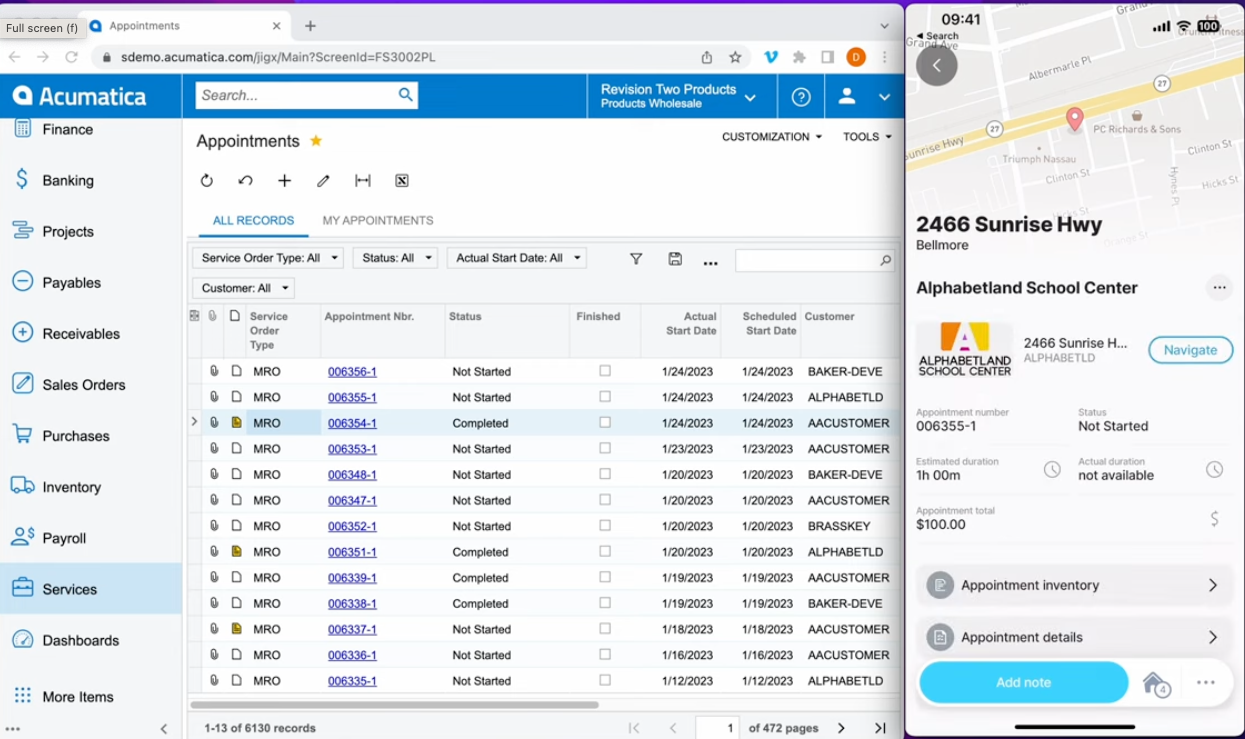Check Finished box for appointment 006355-1

[x=605, y=397]
